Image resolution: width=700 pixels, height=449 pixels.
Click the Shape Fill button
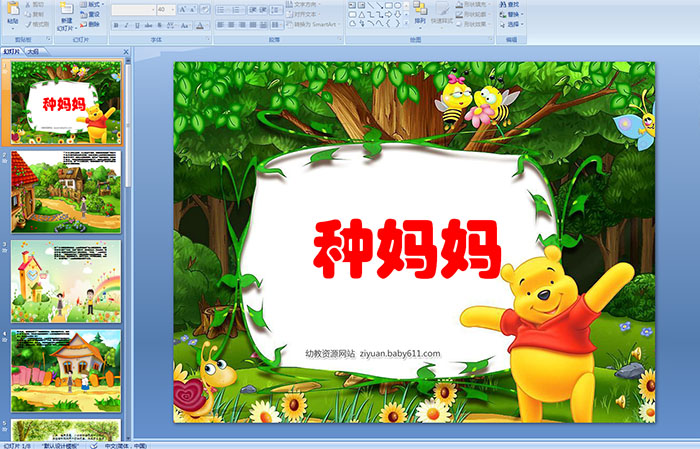[470, 4]
